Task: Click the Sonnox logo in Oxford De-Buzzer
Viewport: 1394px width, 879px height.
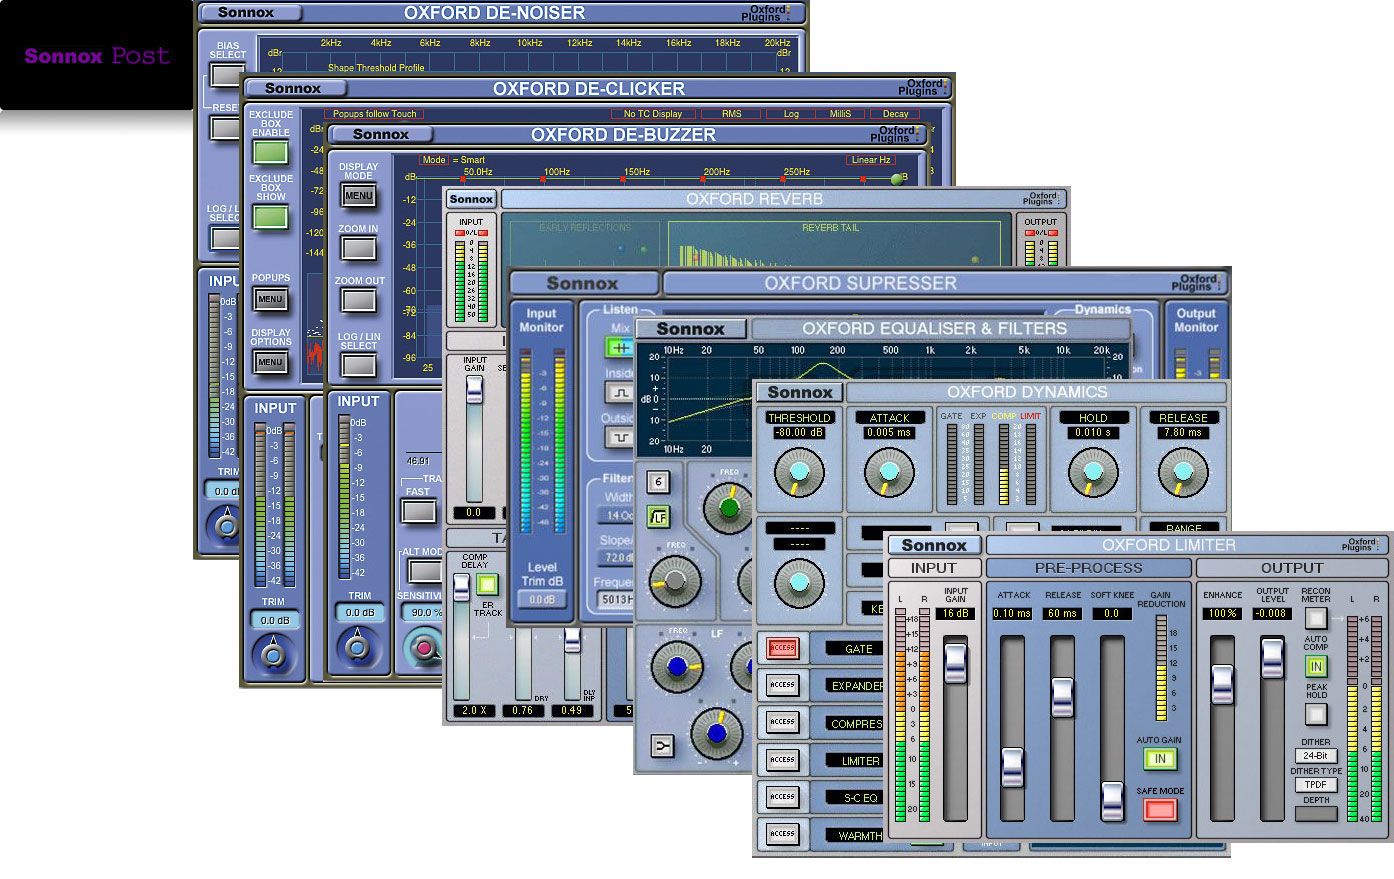Action: 381,134
